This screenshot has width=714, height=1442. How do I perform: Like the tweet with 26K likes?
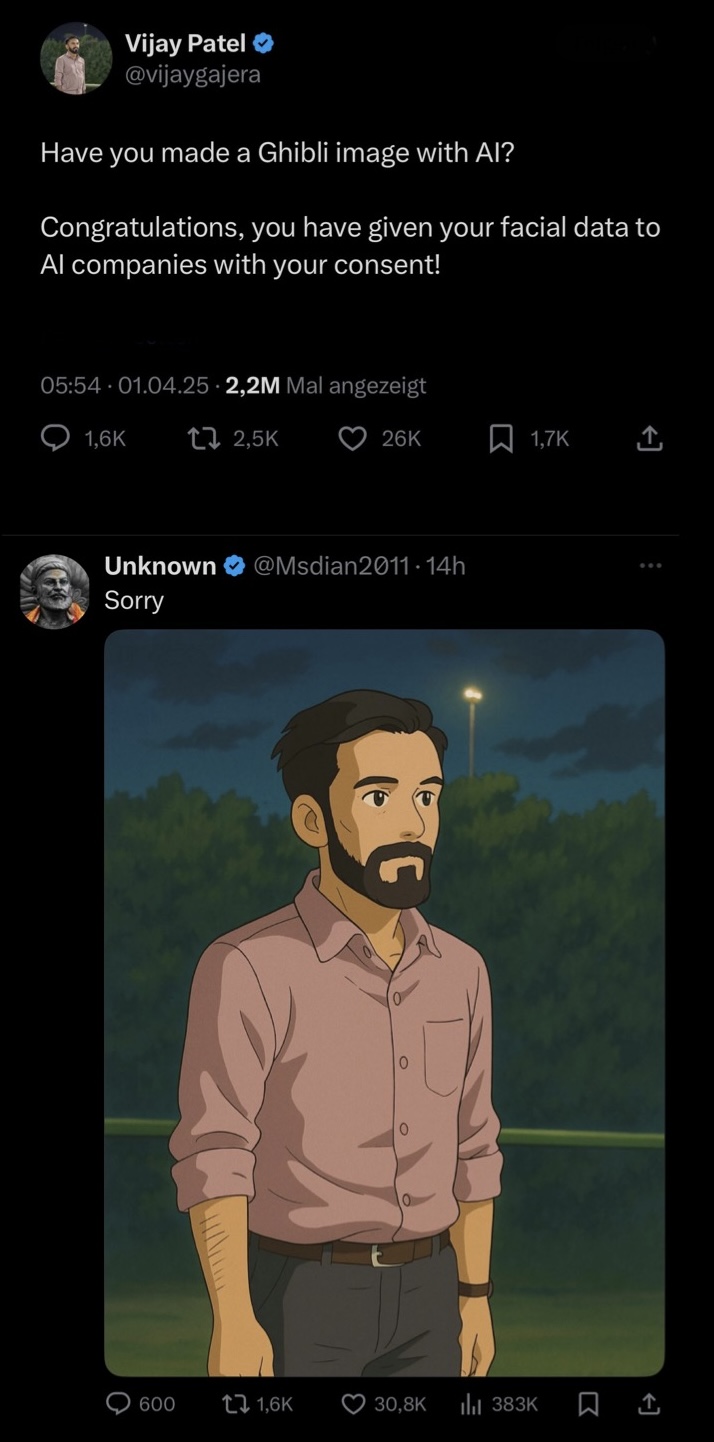[352, 438]
